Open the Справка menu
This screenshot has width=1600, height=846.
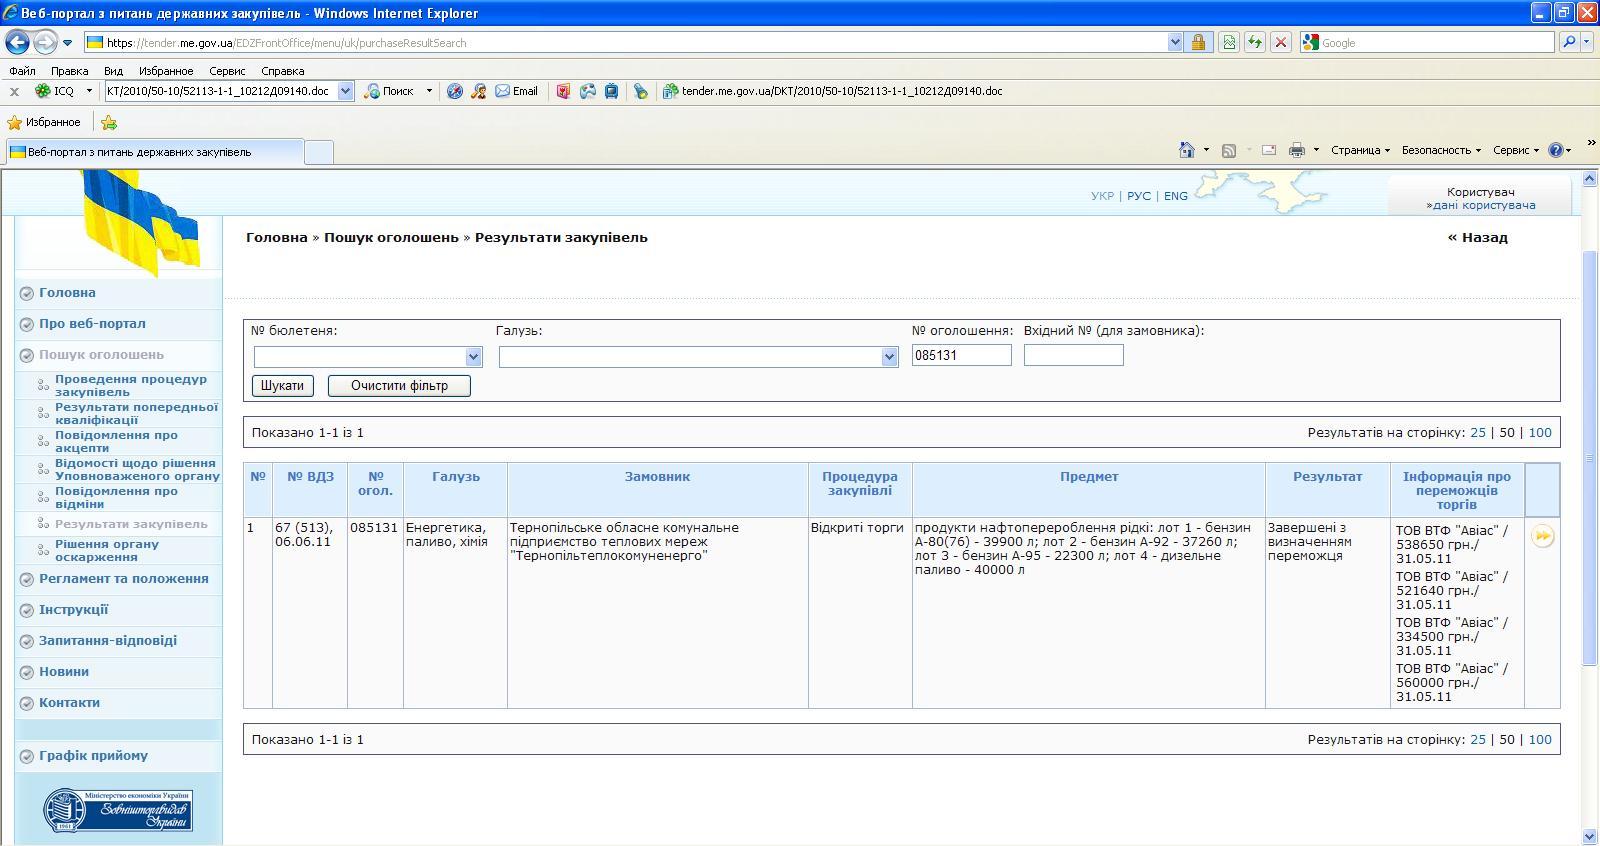pyautogui.click(x=282, y=71)
